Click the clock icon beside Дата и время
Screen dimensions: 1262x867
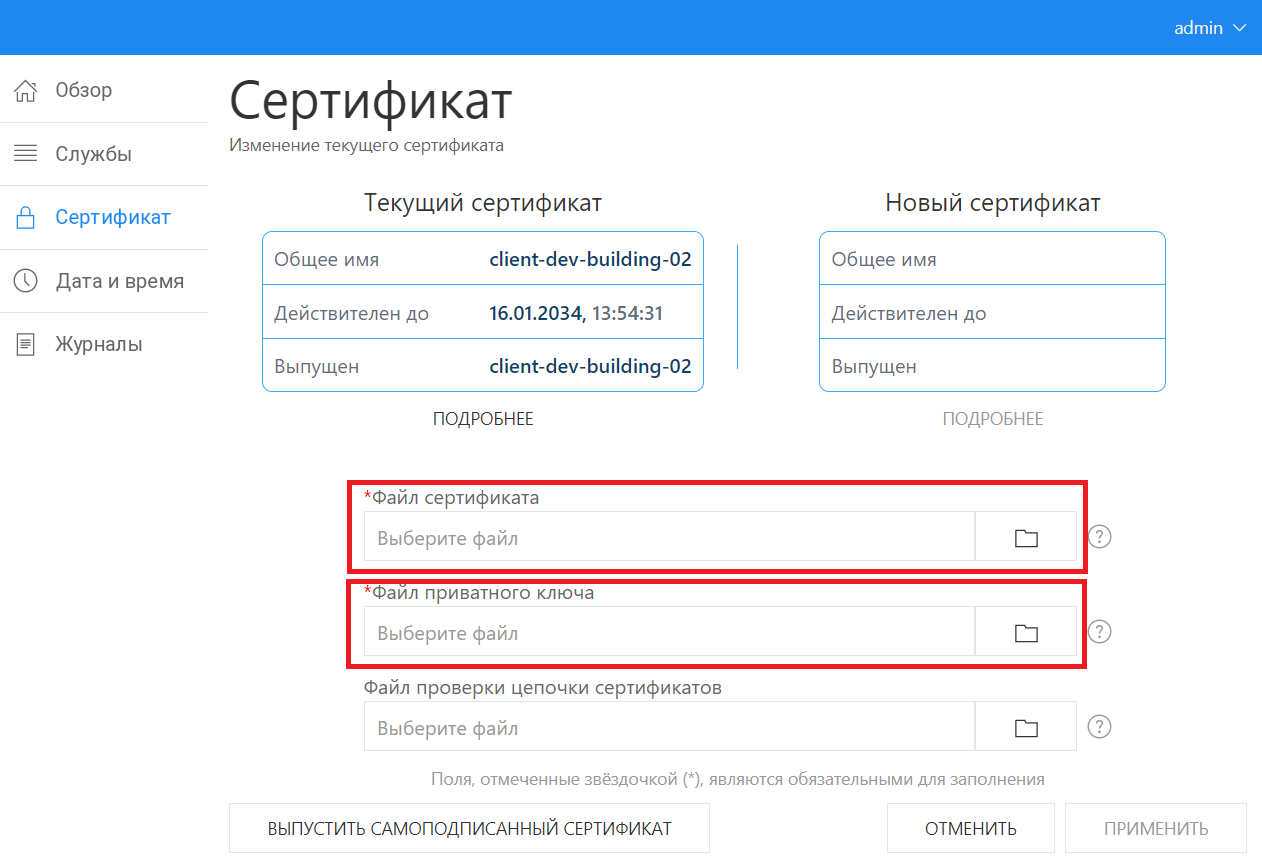(25, 281)
